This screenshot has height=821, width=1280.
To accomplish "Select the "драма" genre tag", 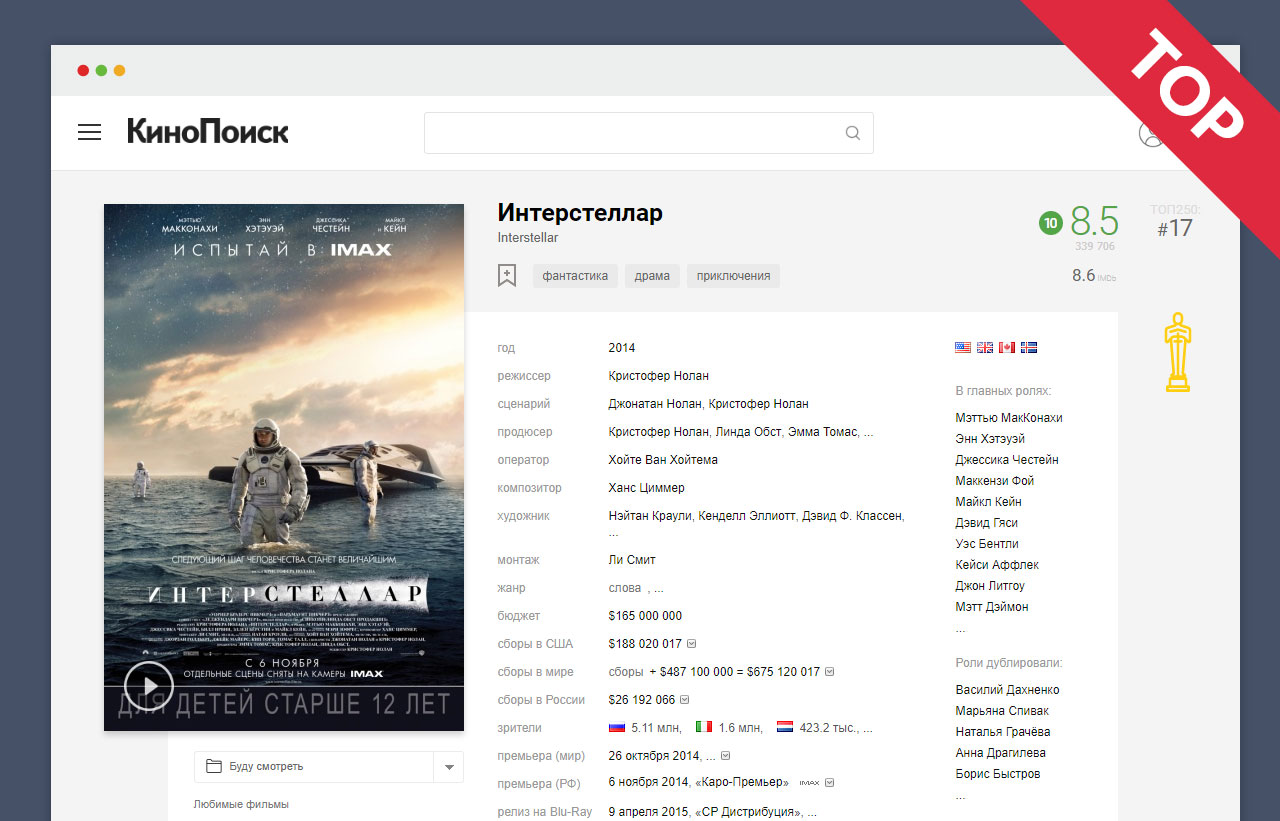I will click(652, 275).
